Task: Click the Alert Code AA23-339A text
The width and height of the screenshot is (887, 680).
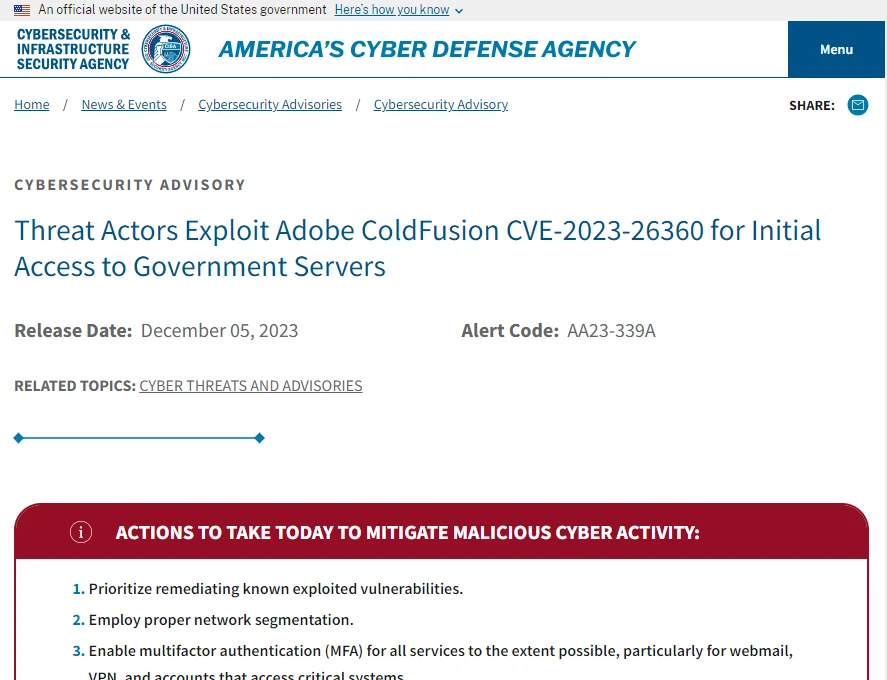Action: (611, 330)
